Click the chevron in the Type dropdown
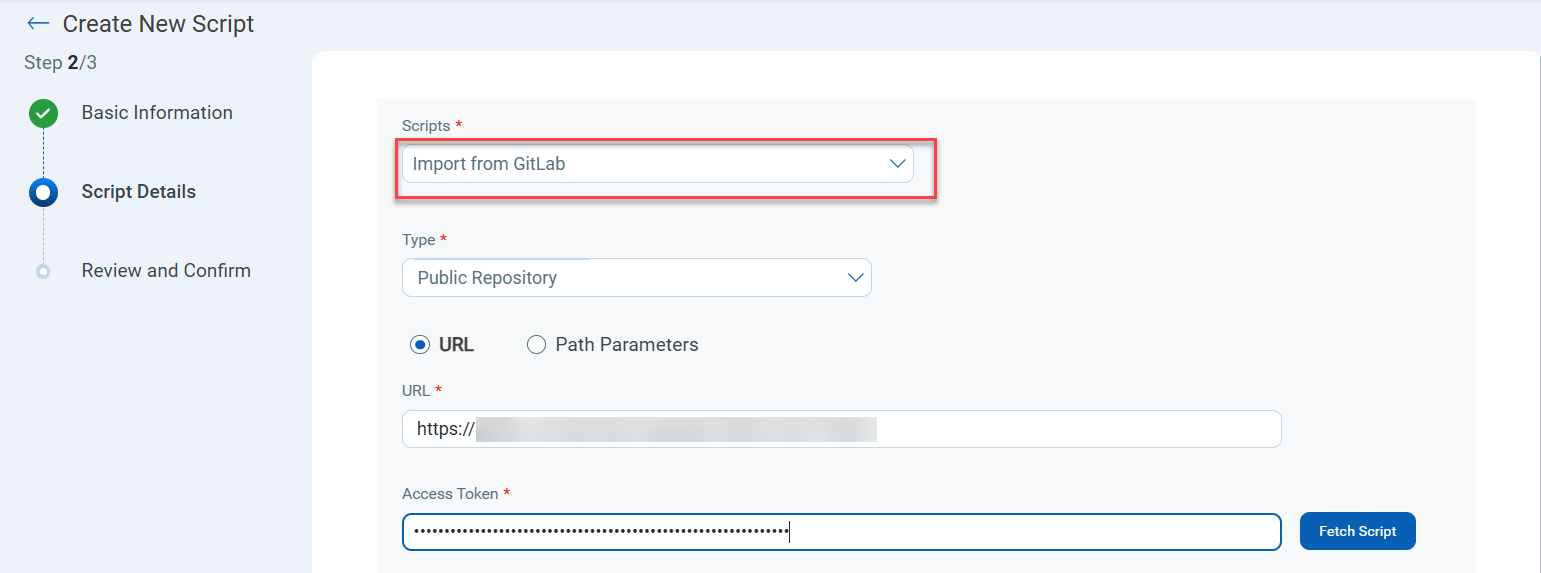 (855, 278)
